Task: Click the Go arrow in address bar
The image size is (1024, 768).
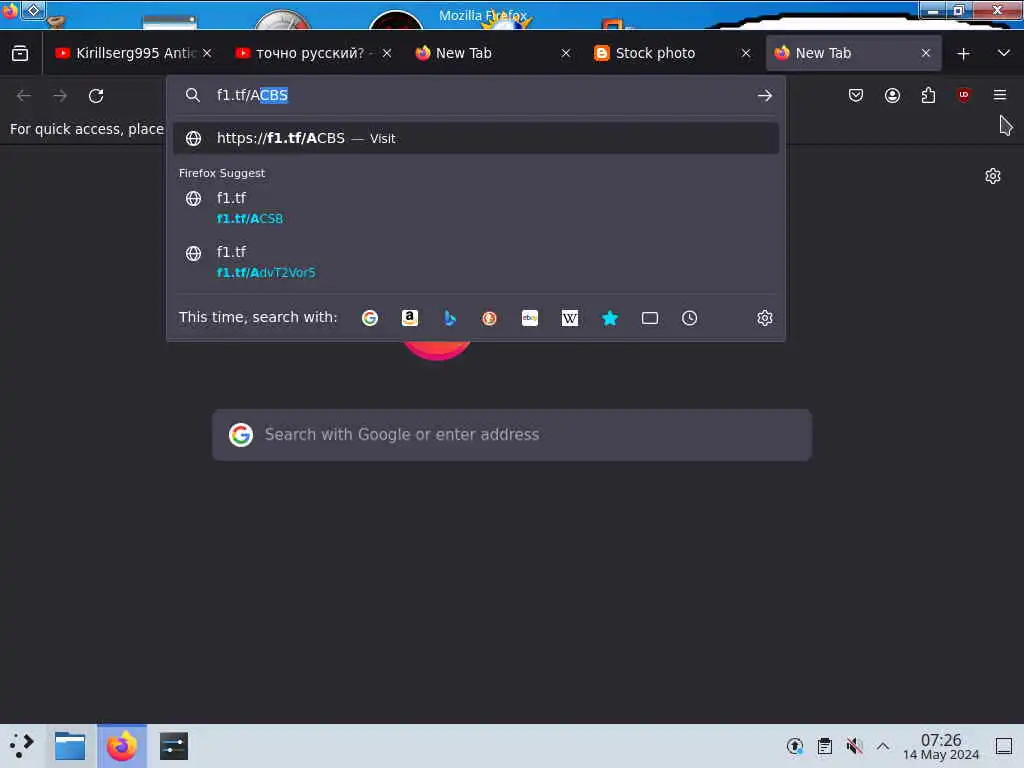Action: (x=765, y=95)
